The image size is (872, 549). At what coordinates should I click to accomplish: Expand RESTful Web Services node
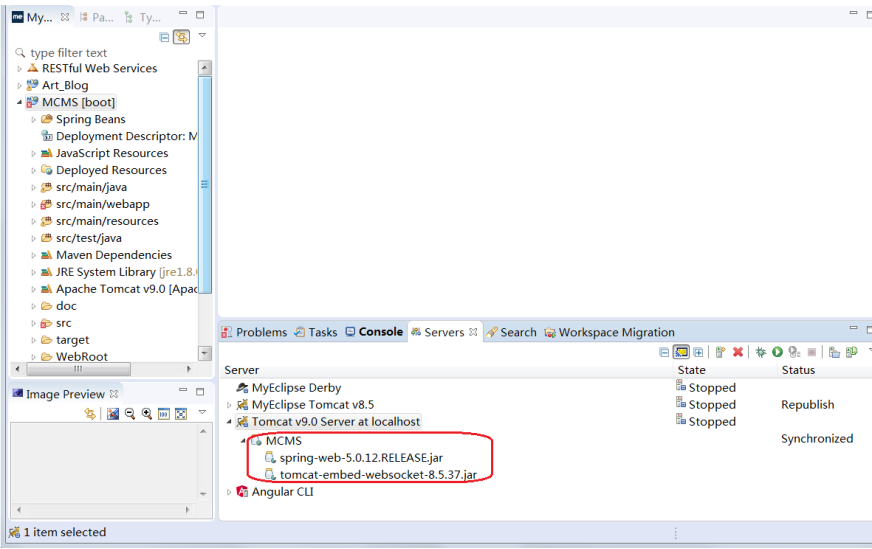coord(19,69)
